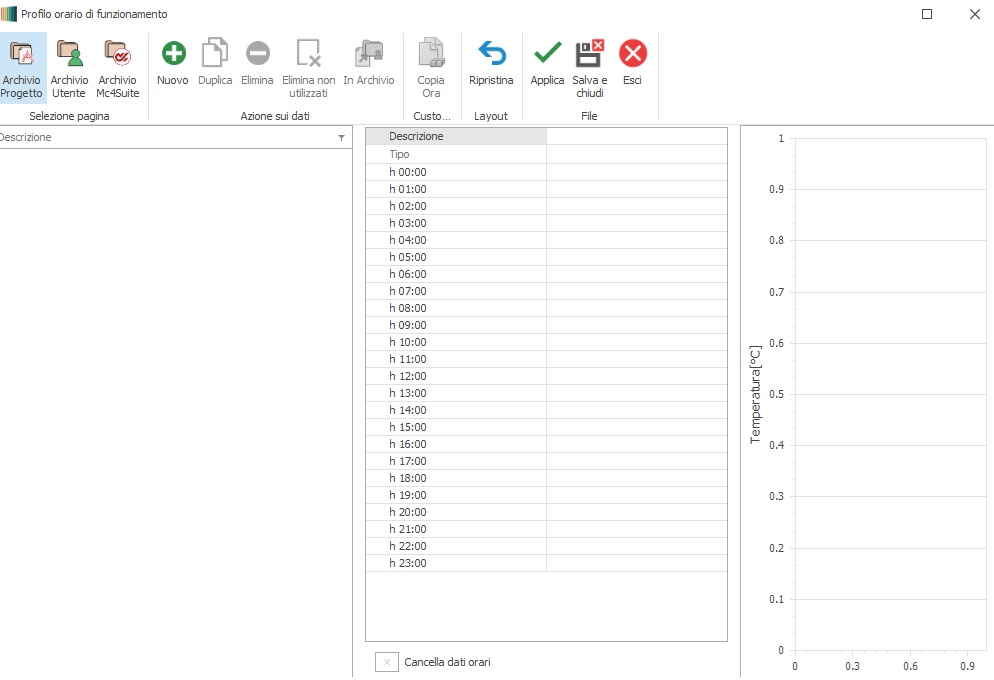This screenshot has height=680, width=994.
Task: Click the h 08:00 value cell
Action: (x=636, y=308)
